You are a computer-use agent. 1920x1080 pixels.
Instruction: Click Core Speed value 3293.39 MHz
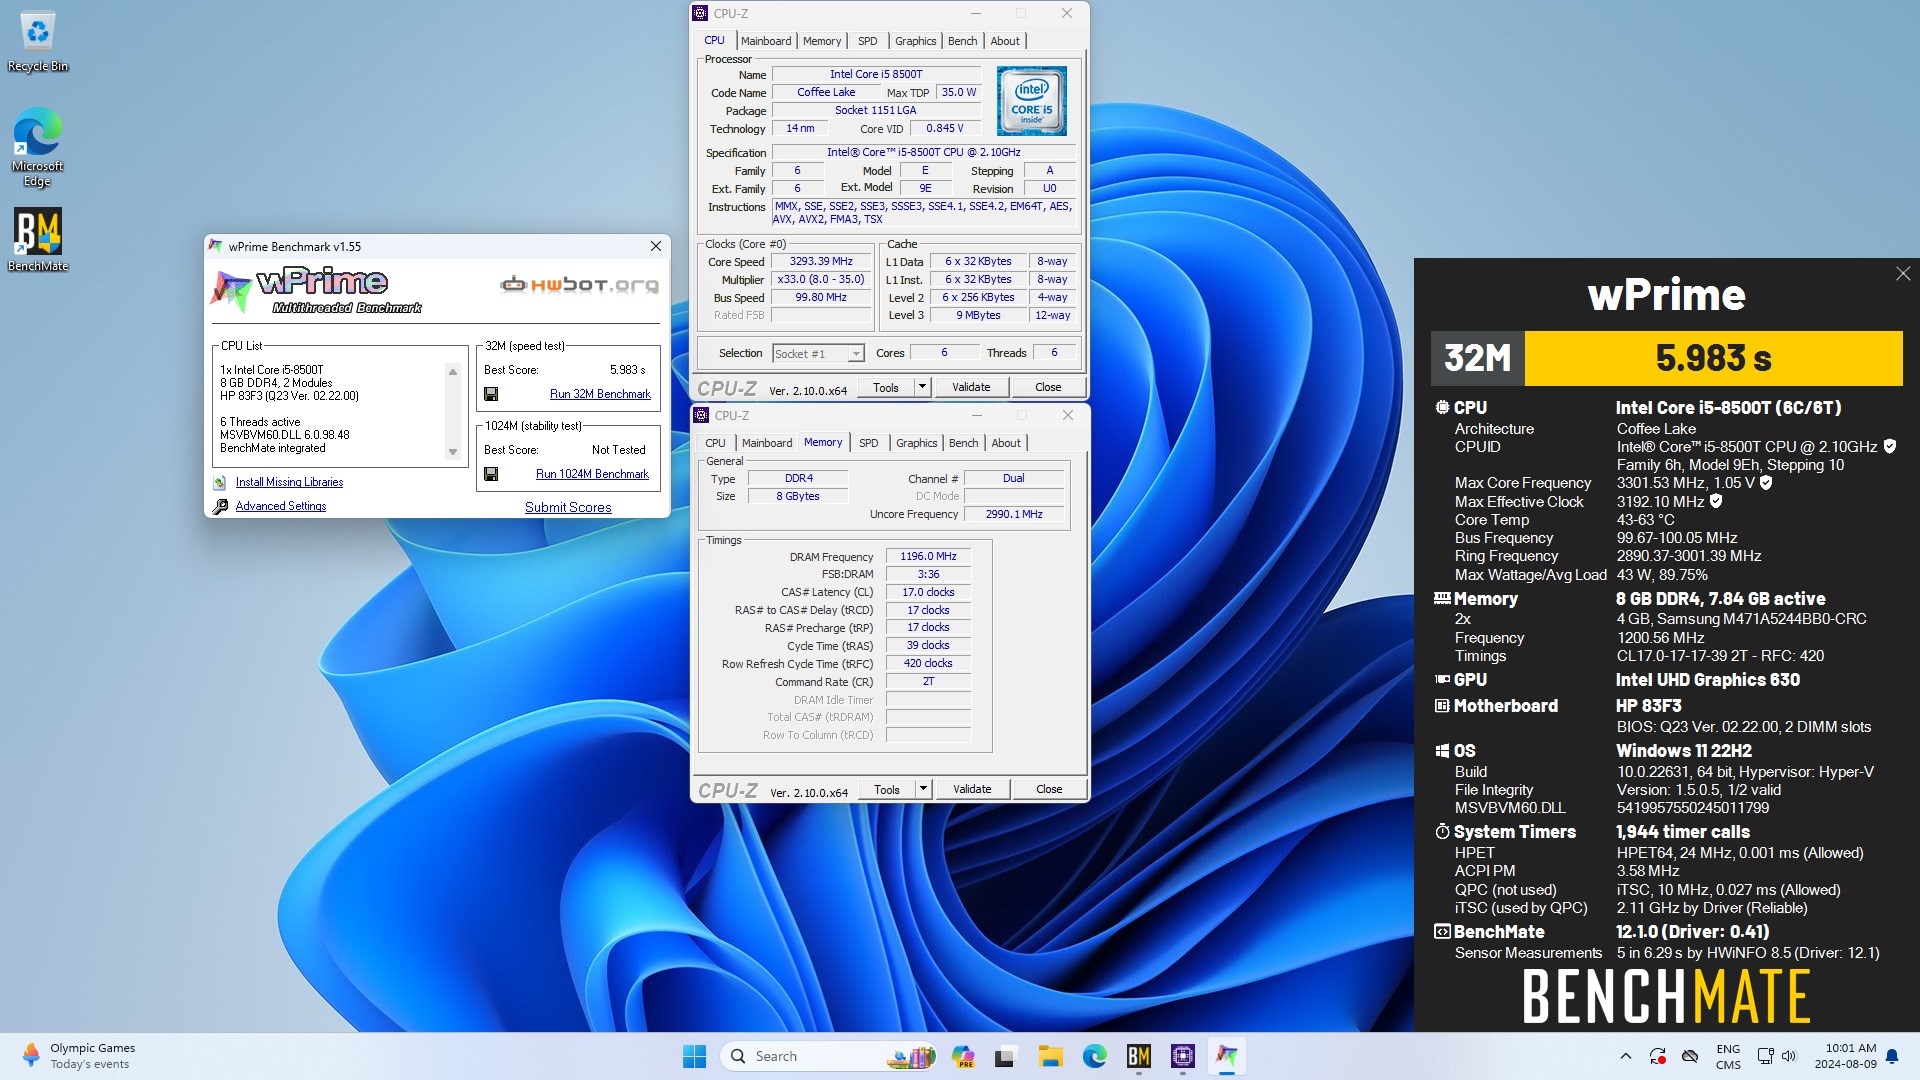[821, 262]
